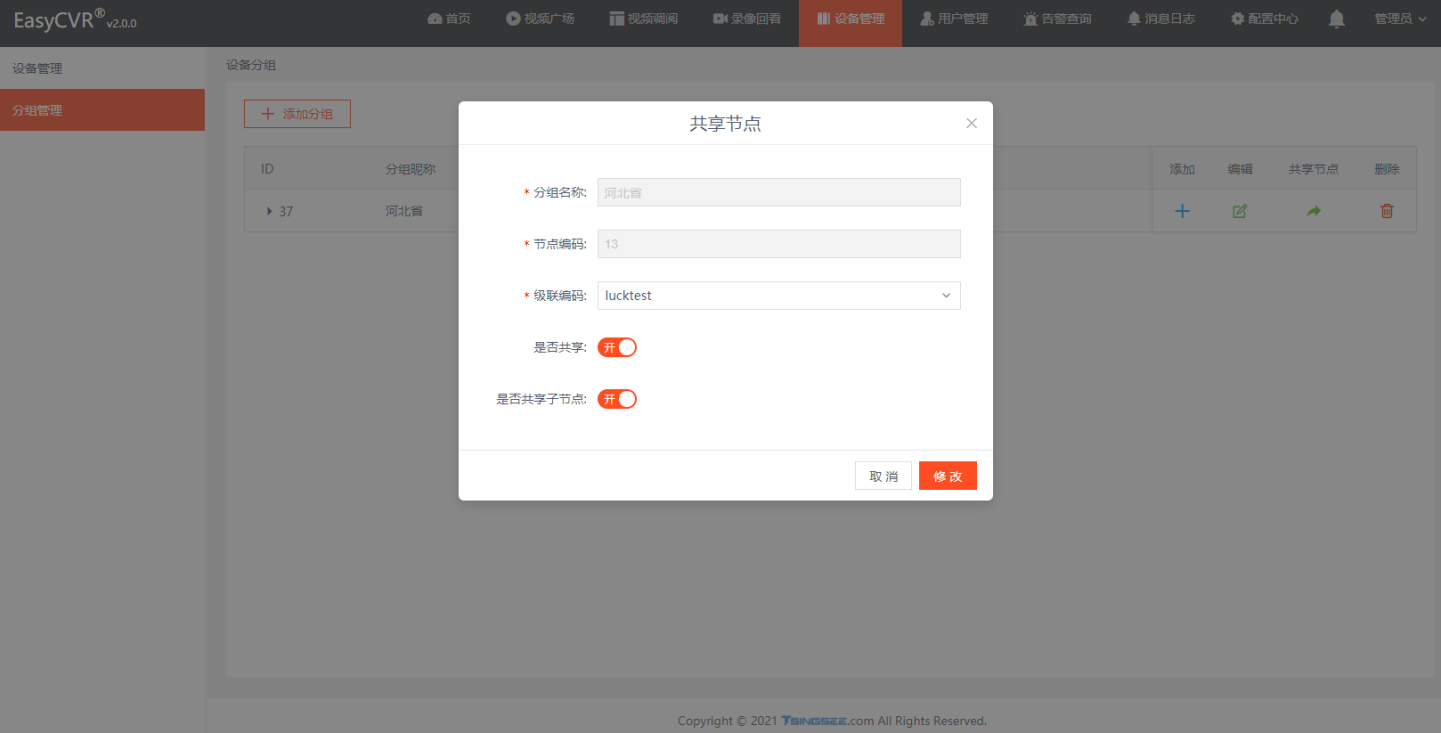
Task: Toggle the 是否共享 switch
Action: (x=617, y=347)
